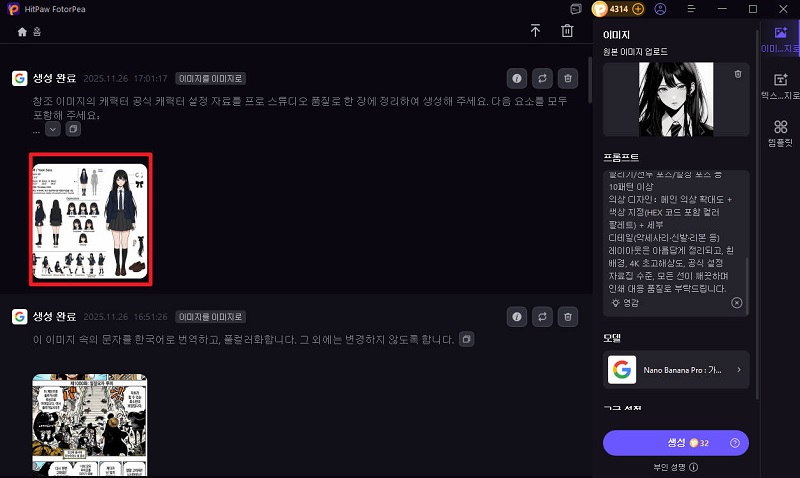This screenshot has height=478, width=800.
Task: Click the Generate button costing 32 credits
Action: 676,443
